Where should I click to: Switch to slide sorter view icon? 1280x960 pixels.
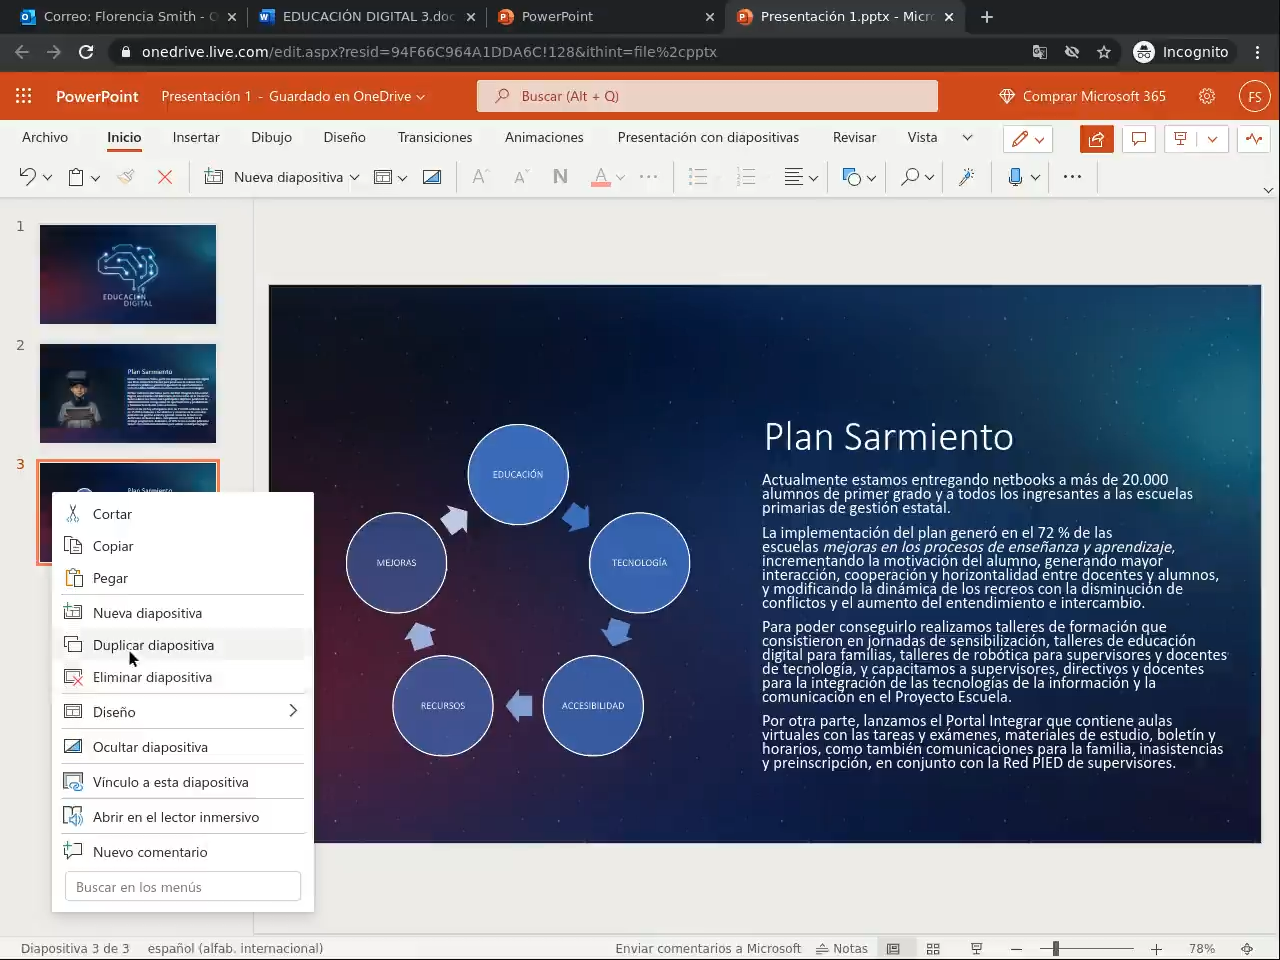933,948
